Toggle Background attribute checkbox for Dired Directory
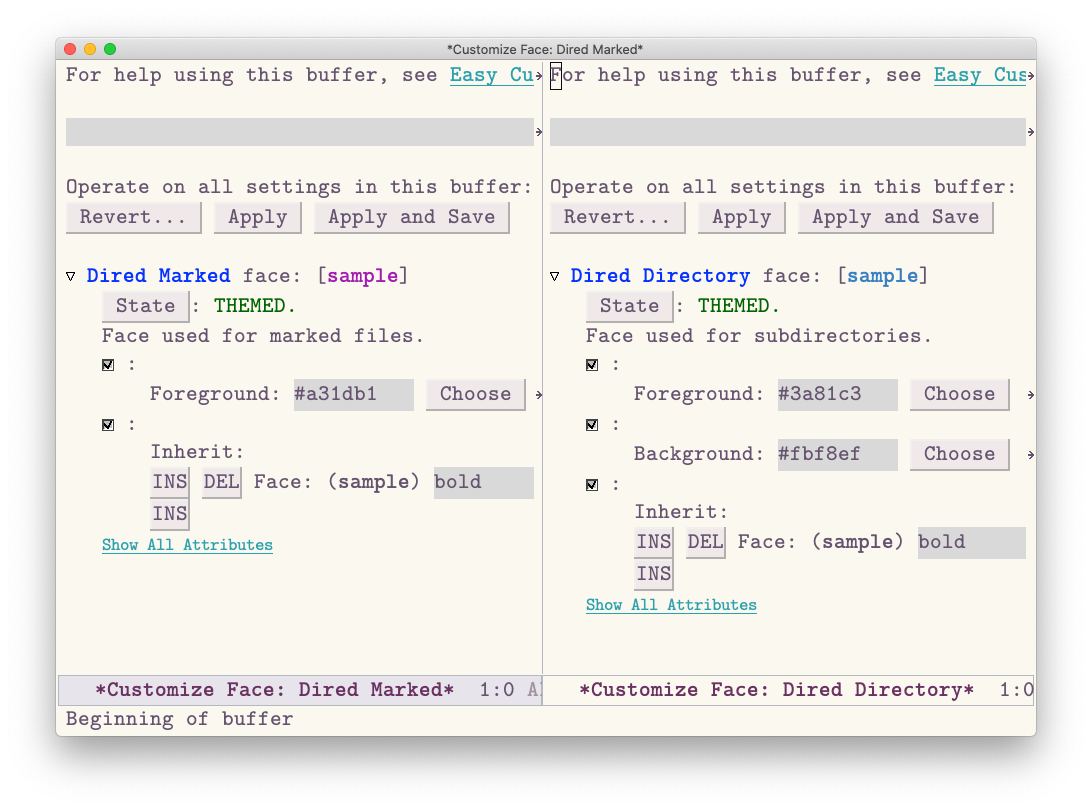This screenshot has height=810, width=1092. (592, 425)
